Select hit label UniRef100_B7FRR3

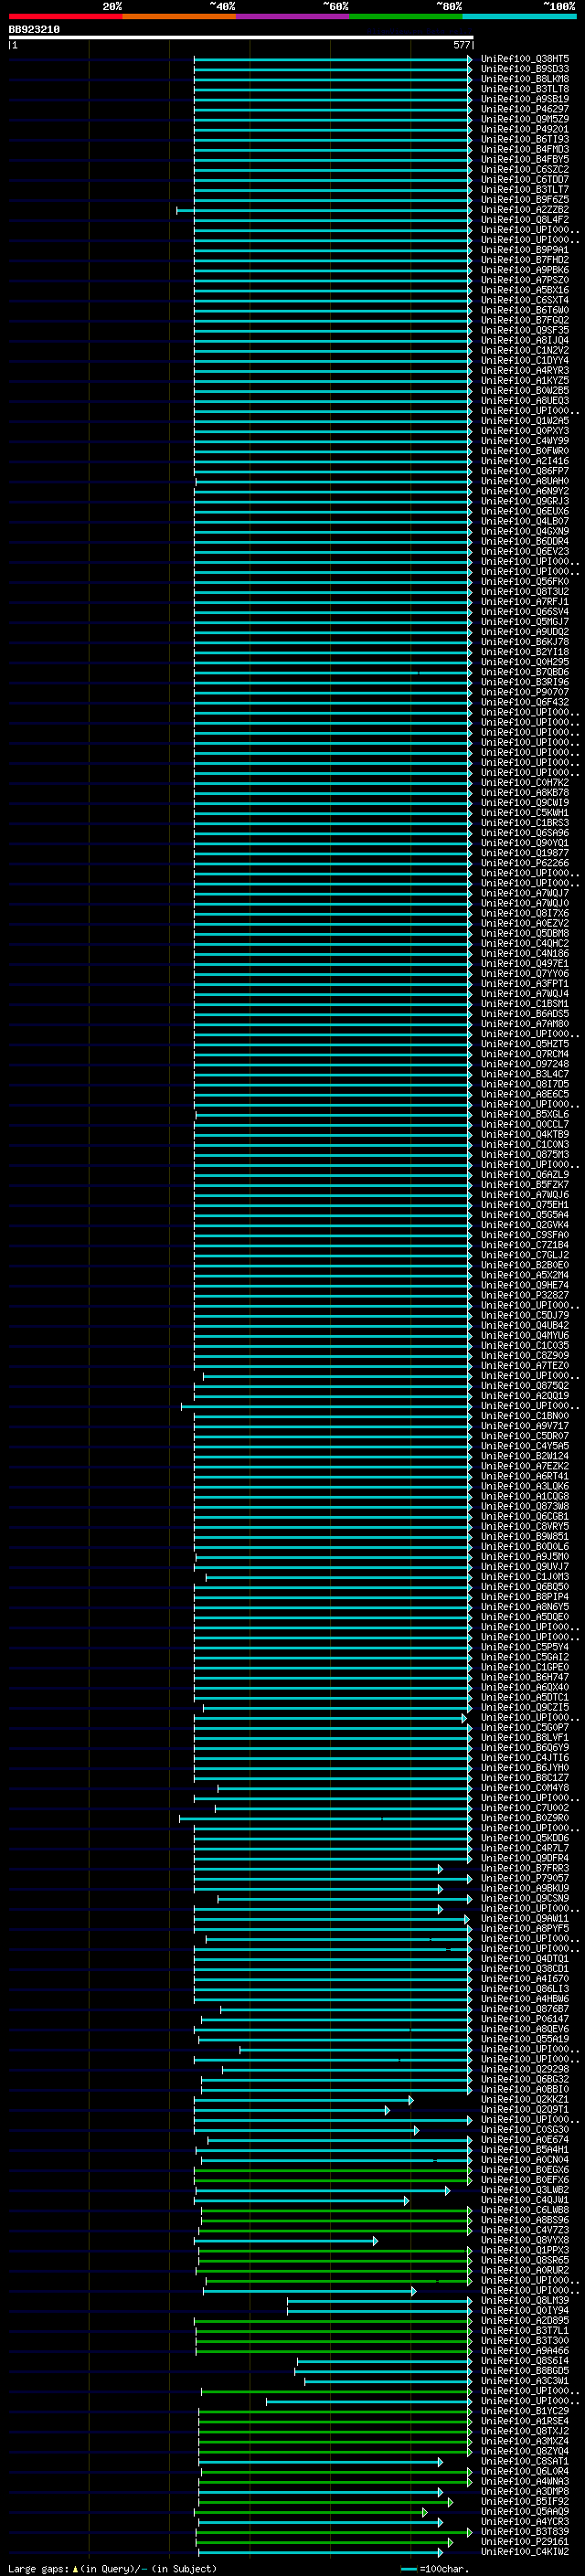(525, 1869)
